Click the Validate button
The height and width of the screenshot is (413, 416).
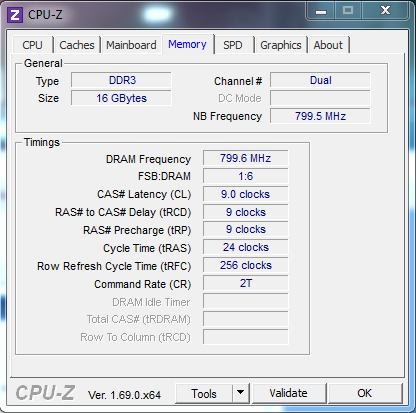[289, 393]
